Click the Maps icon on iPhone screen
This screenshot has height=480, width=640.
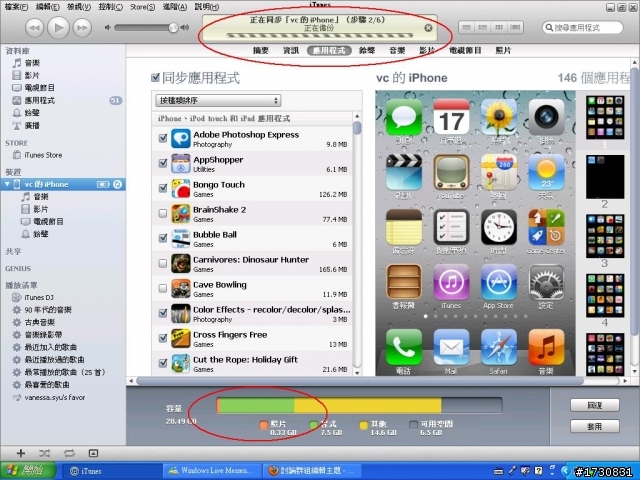pyautogui.click(x=498, y=172)
